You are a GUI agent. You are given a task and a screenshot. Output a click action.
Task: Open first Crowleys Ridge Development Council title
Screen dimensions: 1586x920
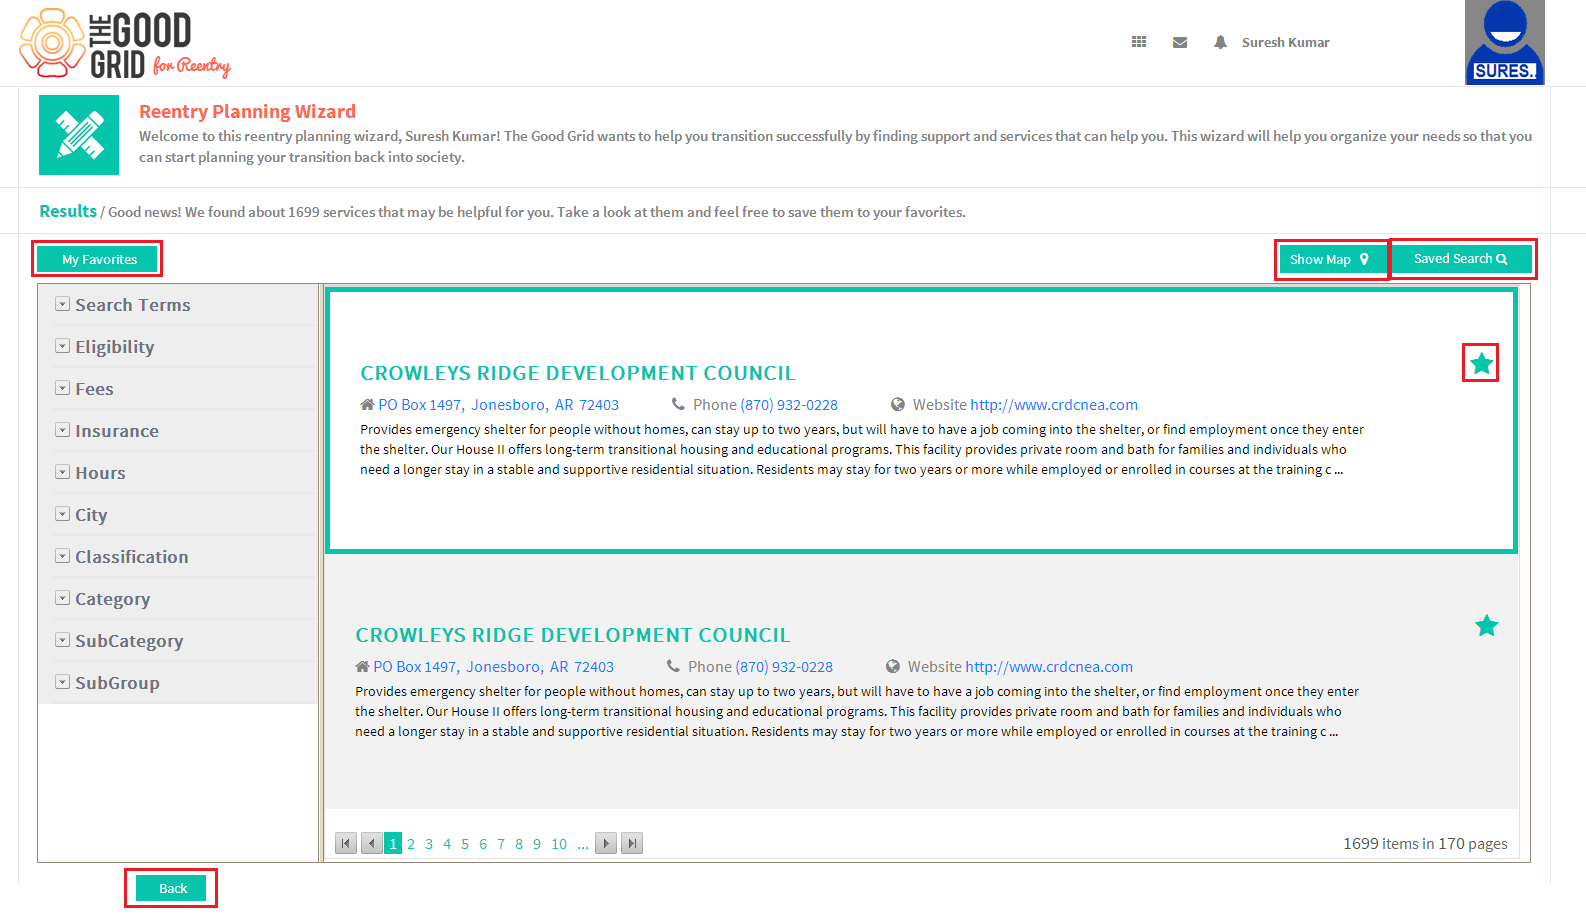pos(578,373)
